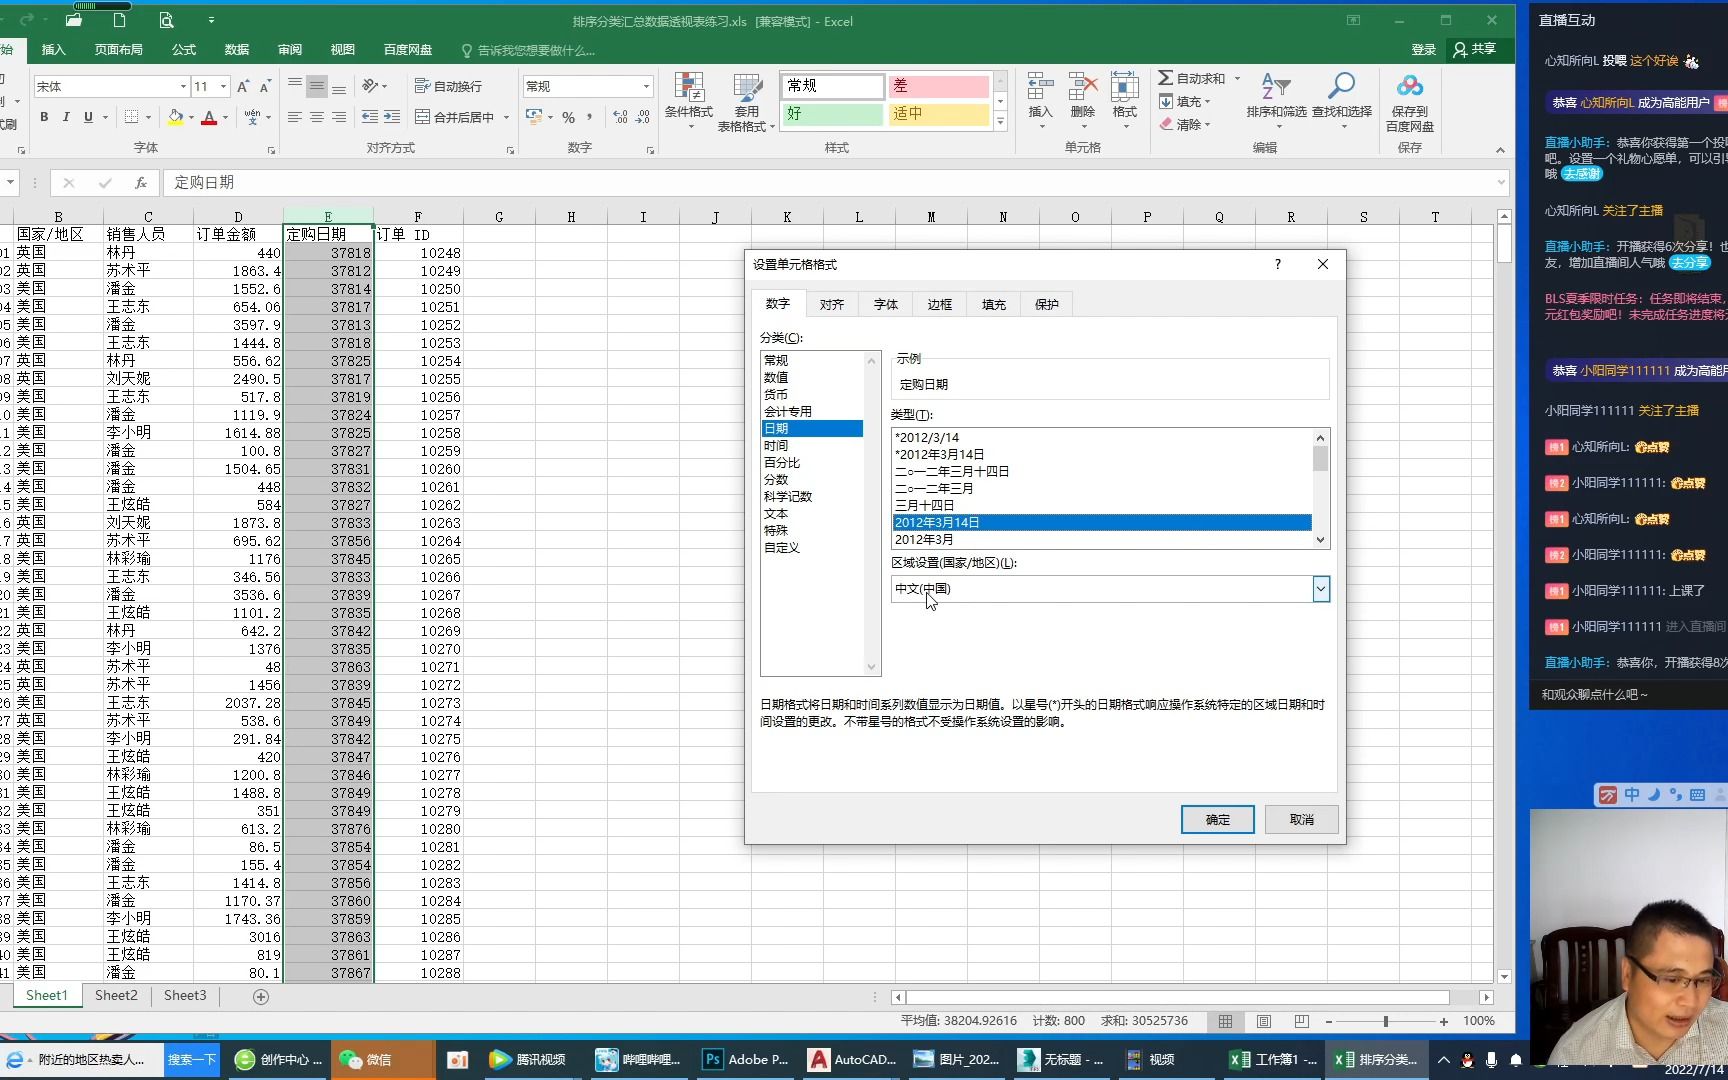Image resolution: width=1728 pixels, height=1080 pixels.
Task: Click Format as Table (套用表格格式) icon
Action: pyautogui.click(x=746, y=100)
